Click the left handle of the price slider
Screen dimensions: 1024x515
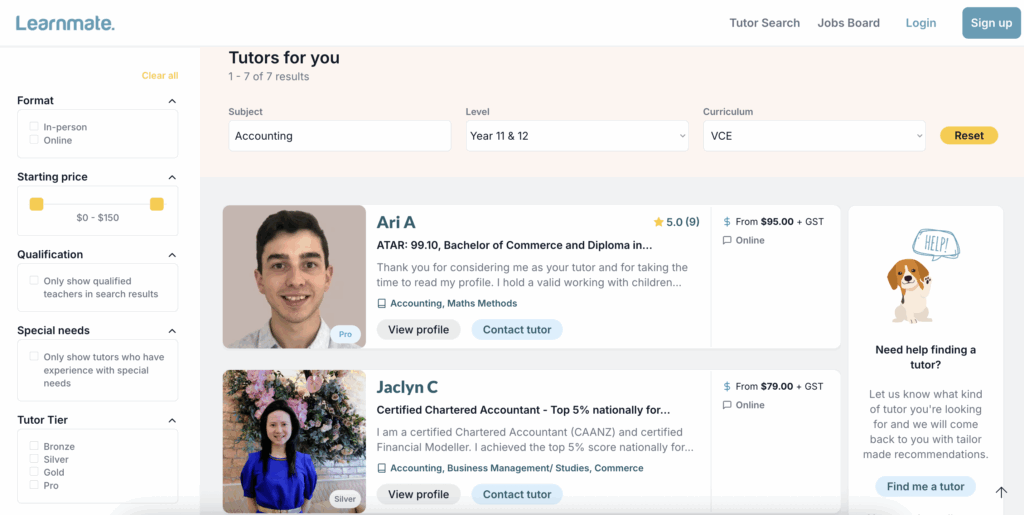click(x=37, y=204)
